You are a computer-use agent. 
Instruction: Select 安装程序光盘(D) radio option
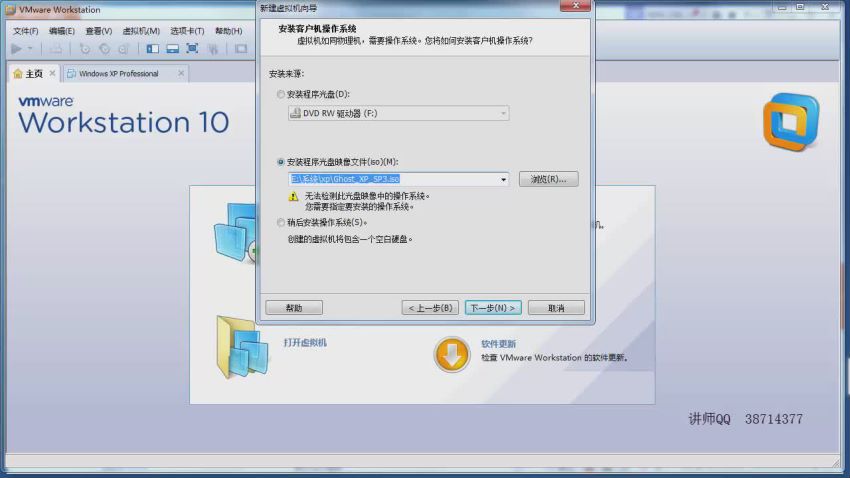click(x=280, y=94)
